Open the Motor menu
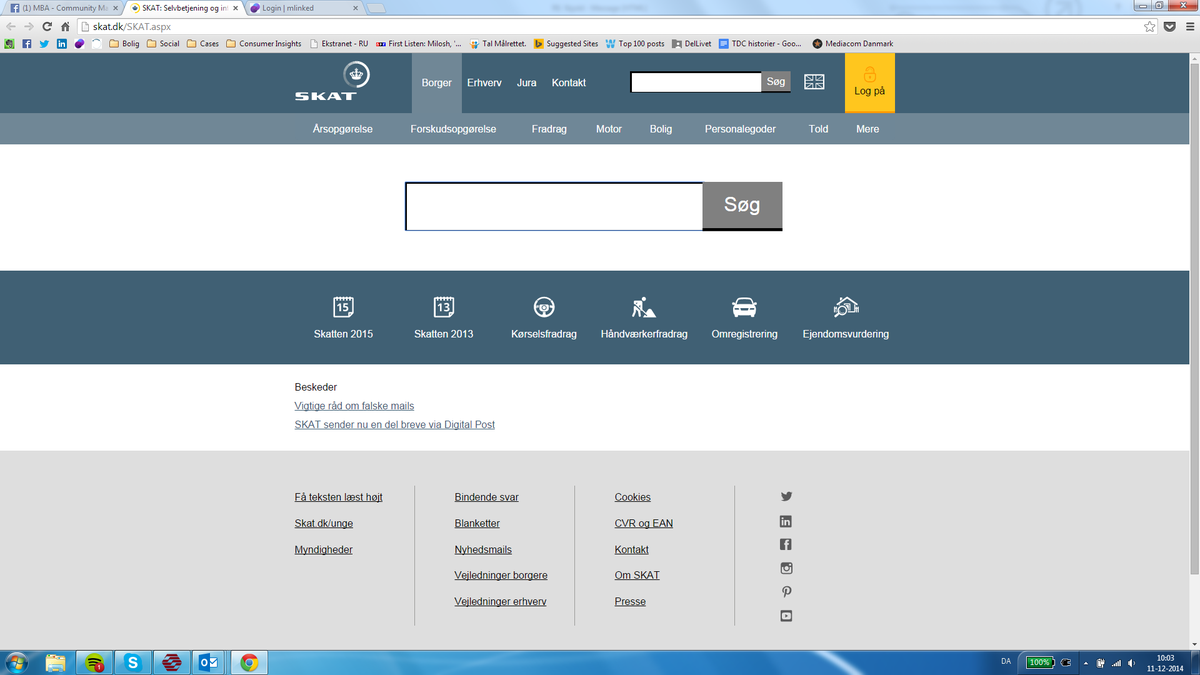1200x675 pixels. pyautogui.click(x=609, y=129)
